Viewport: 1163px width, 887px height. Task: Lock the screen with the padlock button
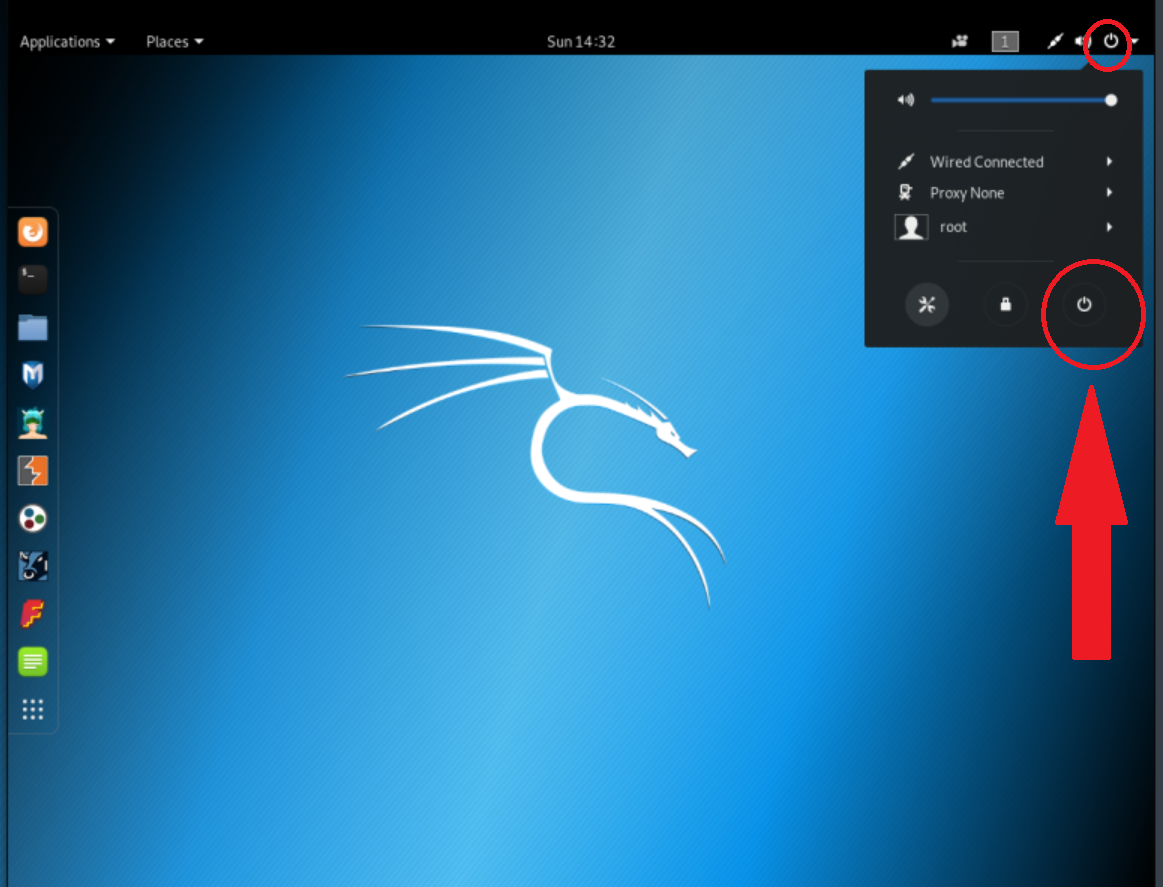pyautogui.click(x=1005, y=305)
